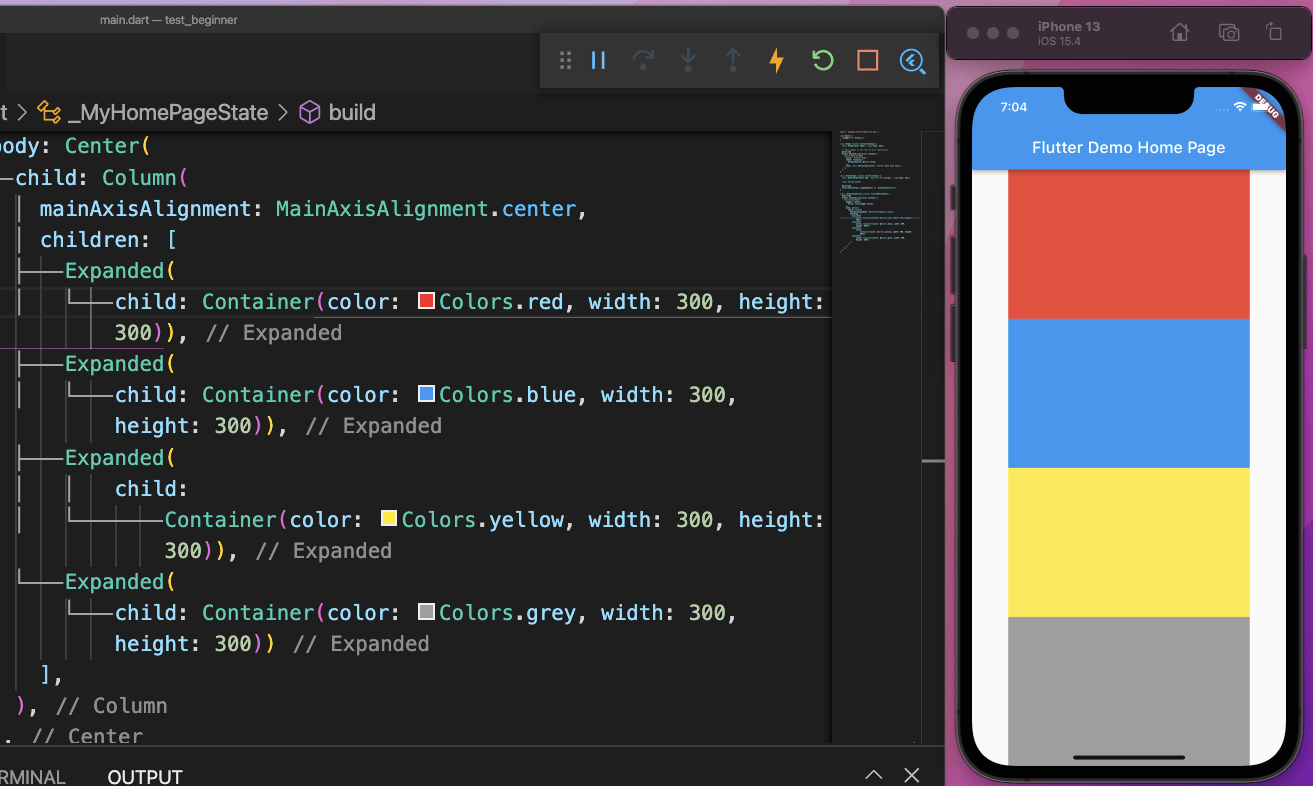Pause debugging in the debug toolbar
The height and width of the screenshot is (786, 1313).
click(x=598, y=60)
